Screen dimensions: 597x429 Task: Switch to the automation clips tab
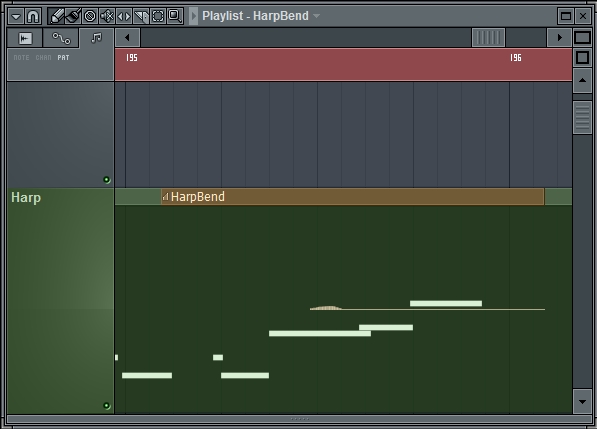[61, 38]
